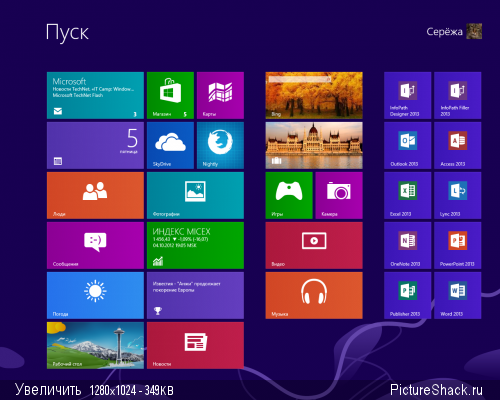The width and height of the screenshot is (500, 400).
Task: Open the Video (Видео) tile
Action: [314, 245]
